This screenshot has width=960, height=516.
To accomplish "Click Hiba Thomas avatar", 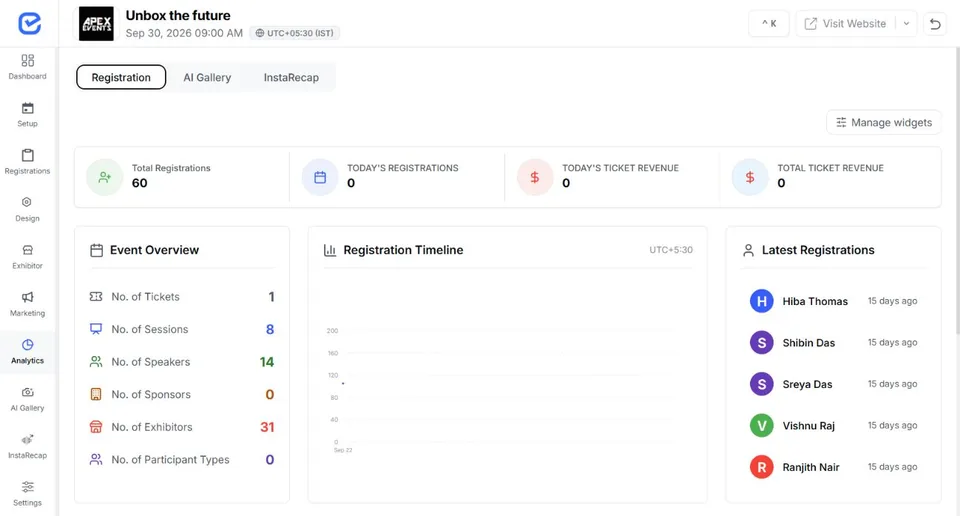I will [x=762, y=301].
